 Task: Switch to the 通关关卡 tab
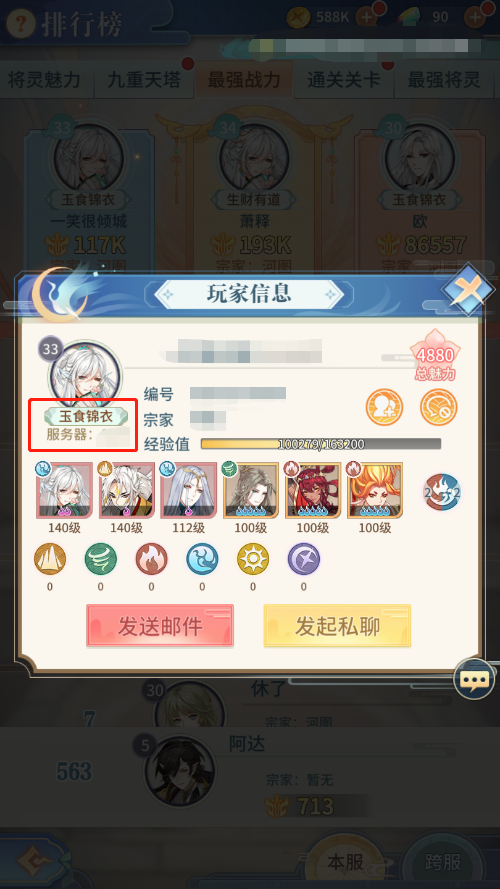click(344, 80)
